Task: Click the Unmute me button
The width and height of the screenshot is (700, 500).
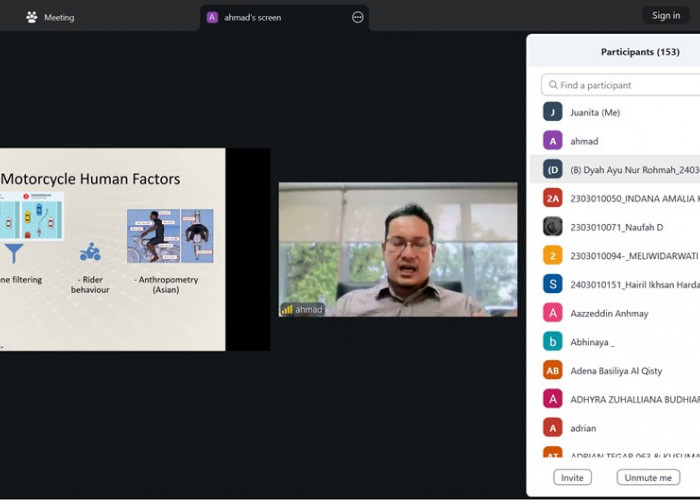Action: 647,478
